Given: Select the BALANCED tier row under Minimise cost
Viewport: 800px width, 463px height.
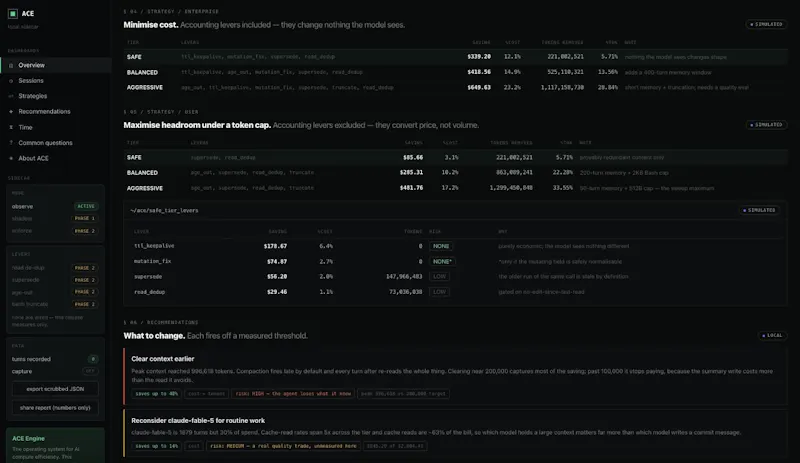Looking at the screenshot, I should 456,72.
